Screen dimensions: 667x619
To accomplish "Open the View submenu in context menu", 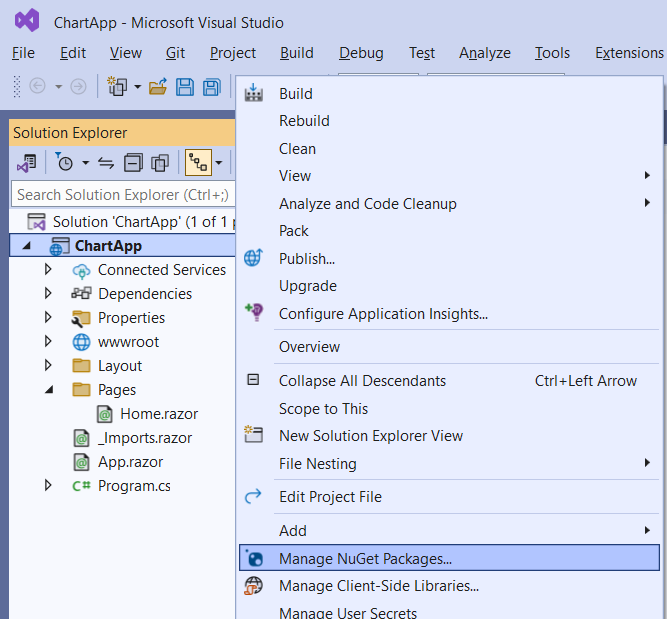I will tap(449, 176).
